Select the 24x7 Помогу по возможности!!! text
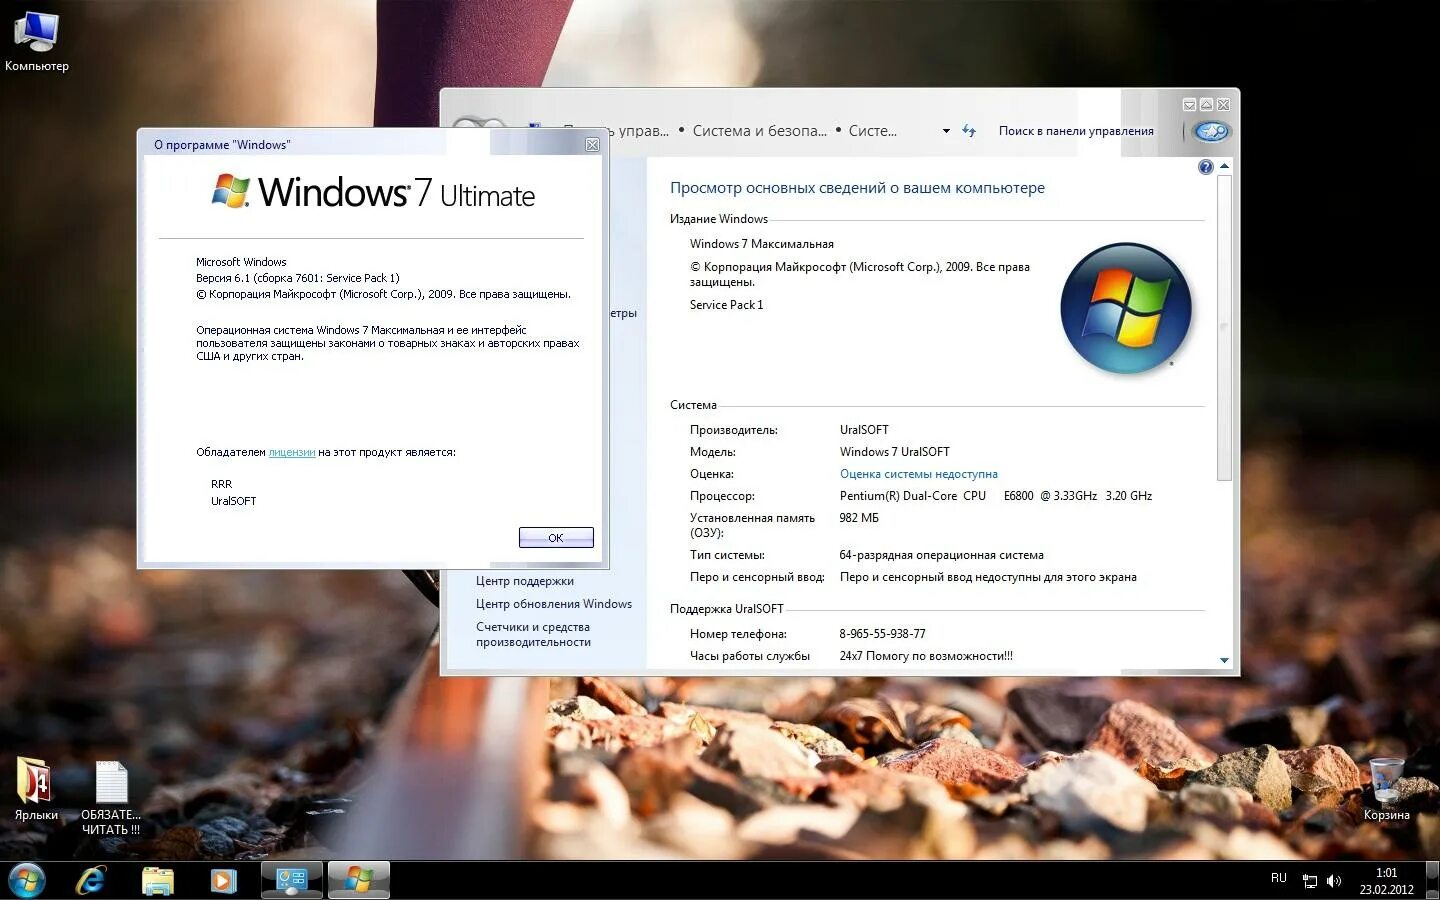This screenshot has width=1440, height=900. [926, 656]
